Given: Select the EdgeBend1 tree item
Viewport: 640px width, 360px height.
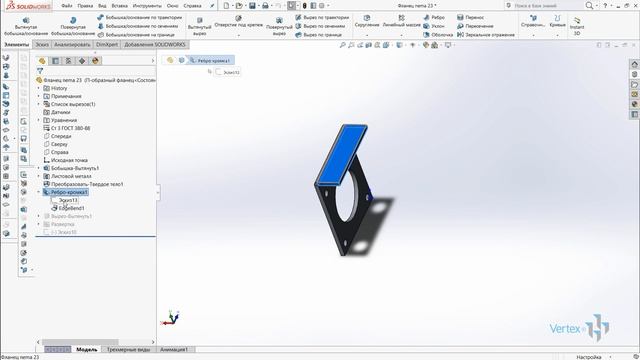Looking at the screenshot, I should pos(68,208).
